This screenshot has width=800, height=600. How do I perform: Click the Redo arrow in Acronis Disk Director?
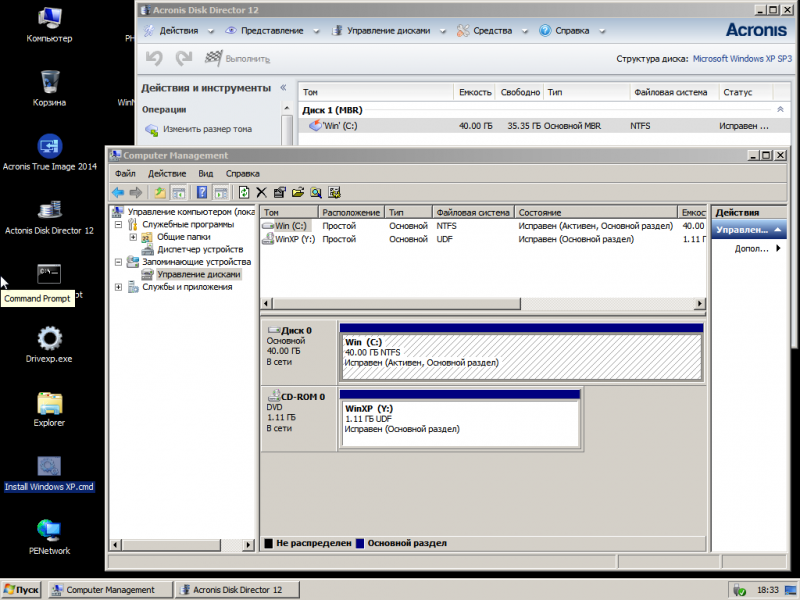(x=184, y=58)
